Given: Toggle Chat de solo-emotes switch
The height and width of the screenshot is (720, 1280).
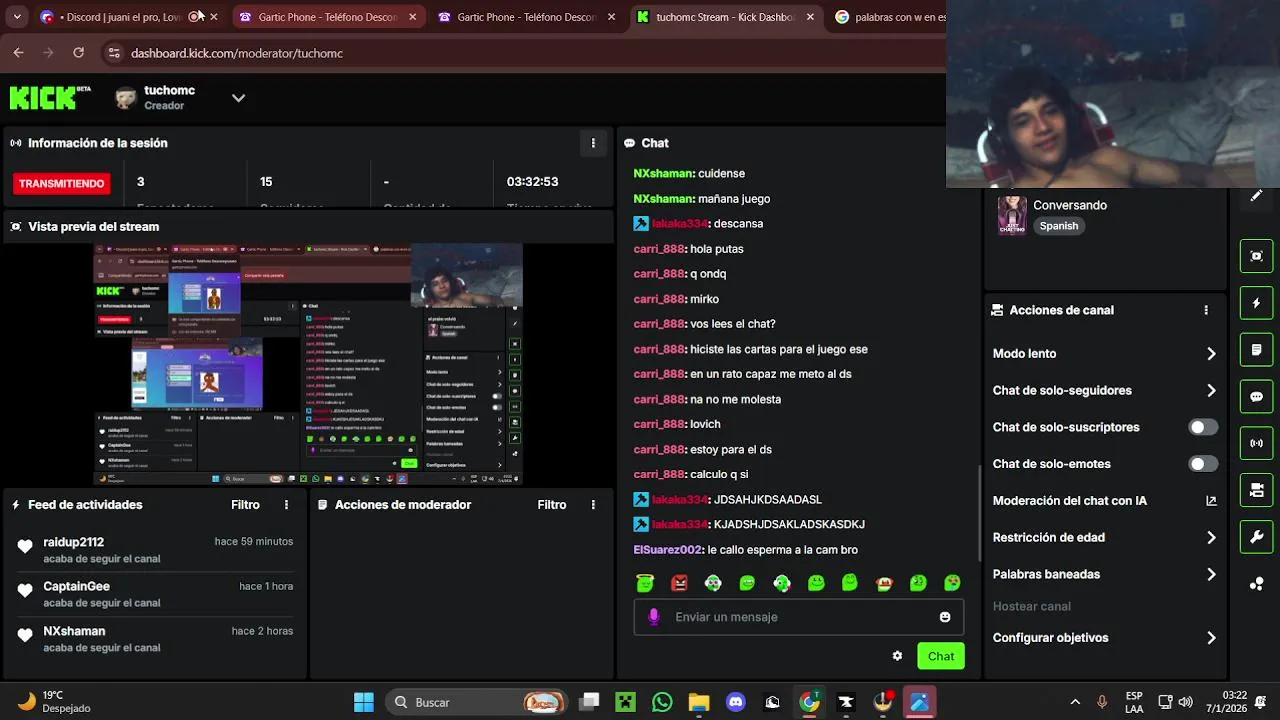Looking at the screenshot, I should point(1203,464).
